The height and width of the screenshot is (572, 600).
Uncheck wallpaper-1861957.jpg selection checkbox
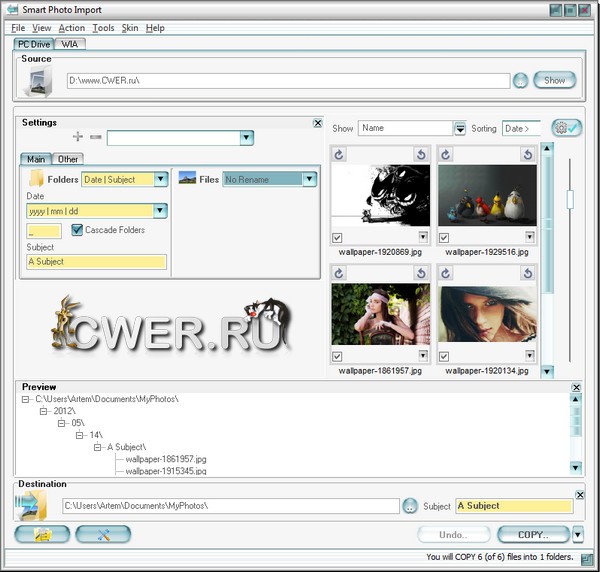337,357
